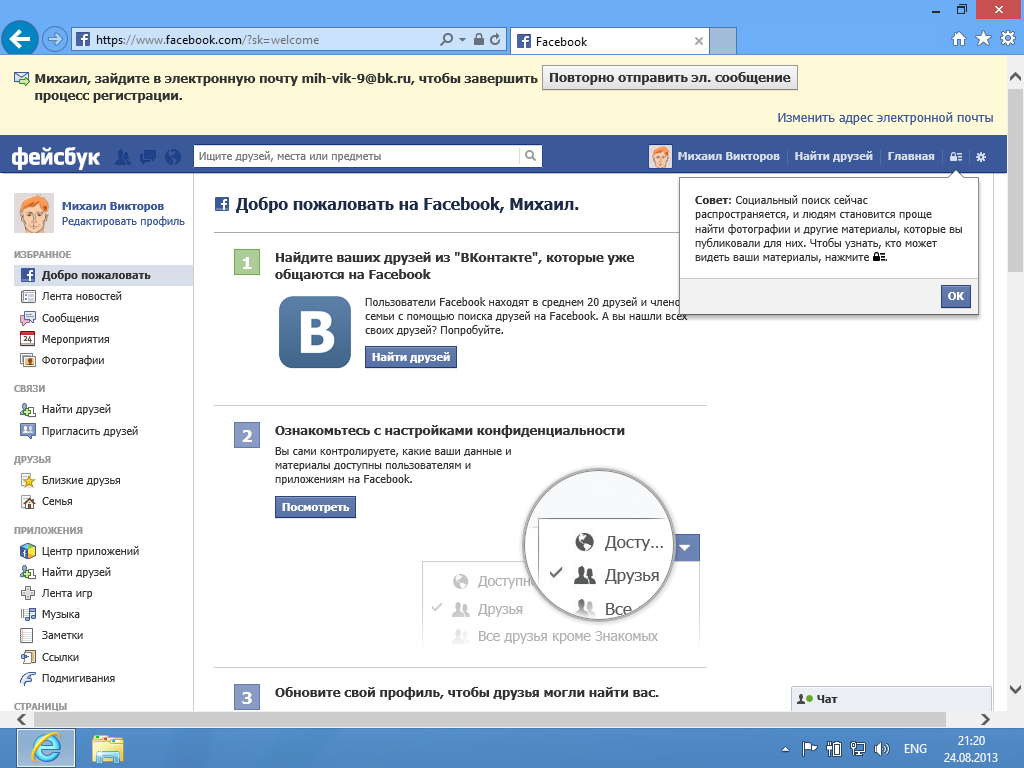The width and height of the screenshot is (1024, 768).
Task: Click the large profile picture in left sidebar
Action: [x=34, y=213]
